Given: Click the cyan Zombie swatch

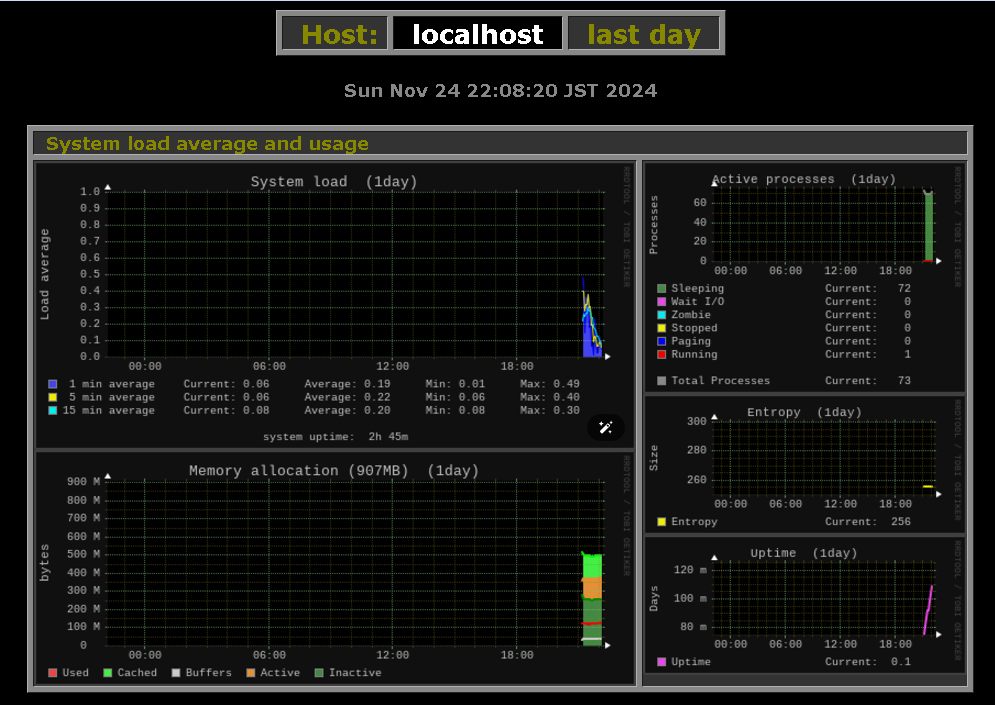Looking at the screenshot, I should click(x=662, y=315).
